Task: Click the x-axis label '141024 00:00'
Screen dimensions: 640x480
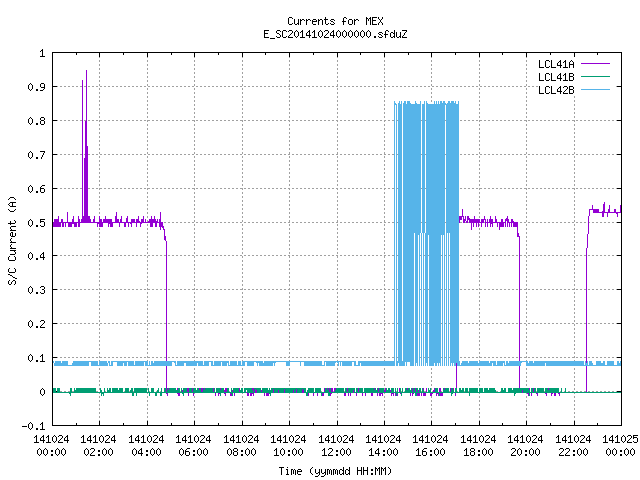Action: (51, 446)
